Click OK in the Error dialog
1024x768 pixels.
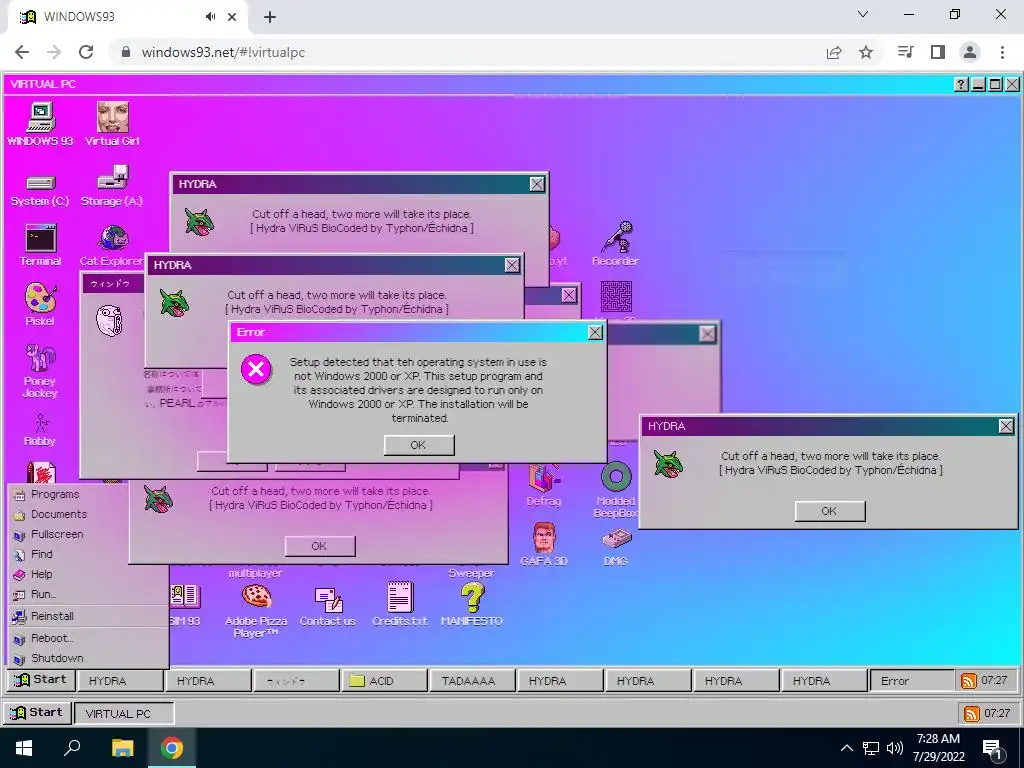click(x=419, y=445)
